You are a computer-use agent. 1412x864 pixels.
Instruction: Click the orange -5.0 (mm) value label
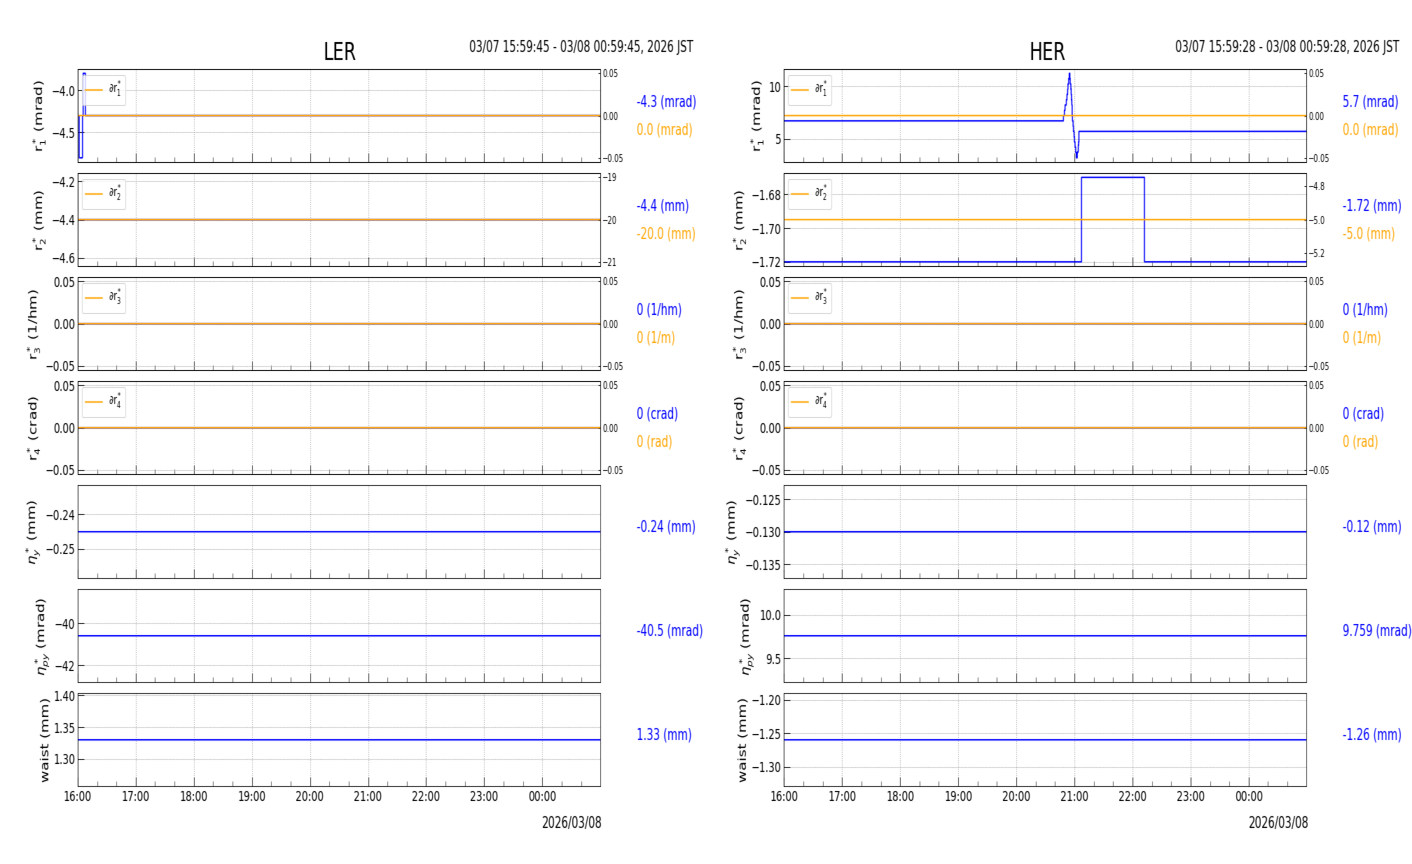pos(1368,234)
